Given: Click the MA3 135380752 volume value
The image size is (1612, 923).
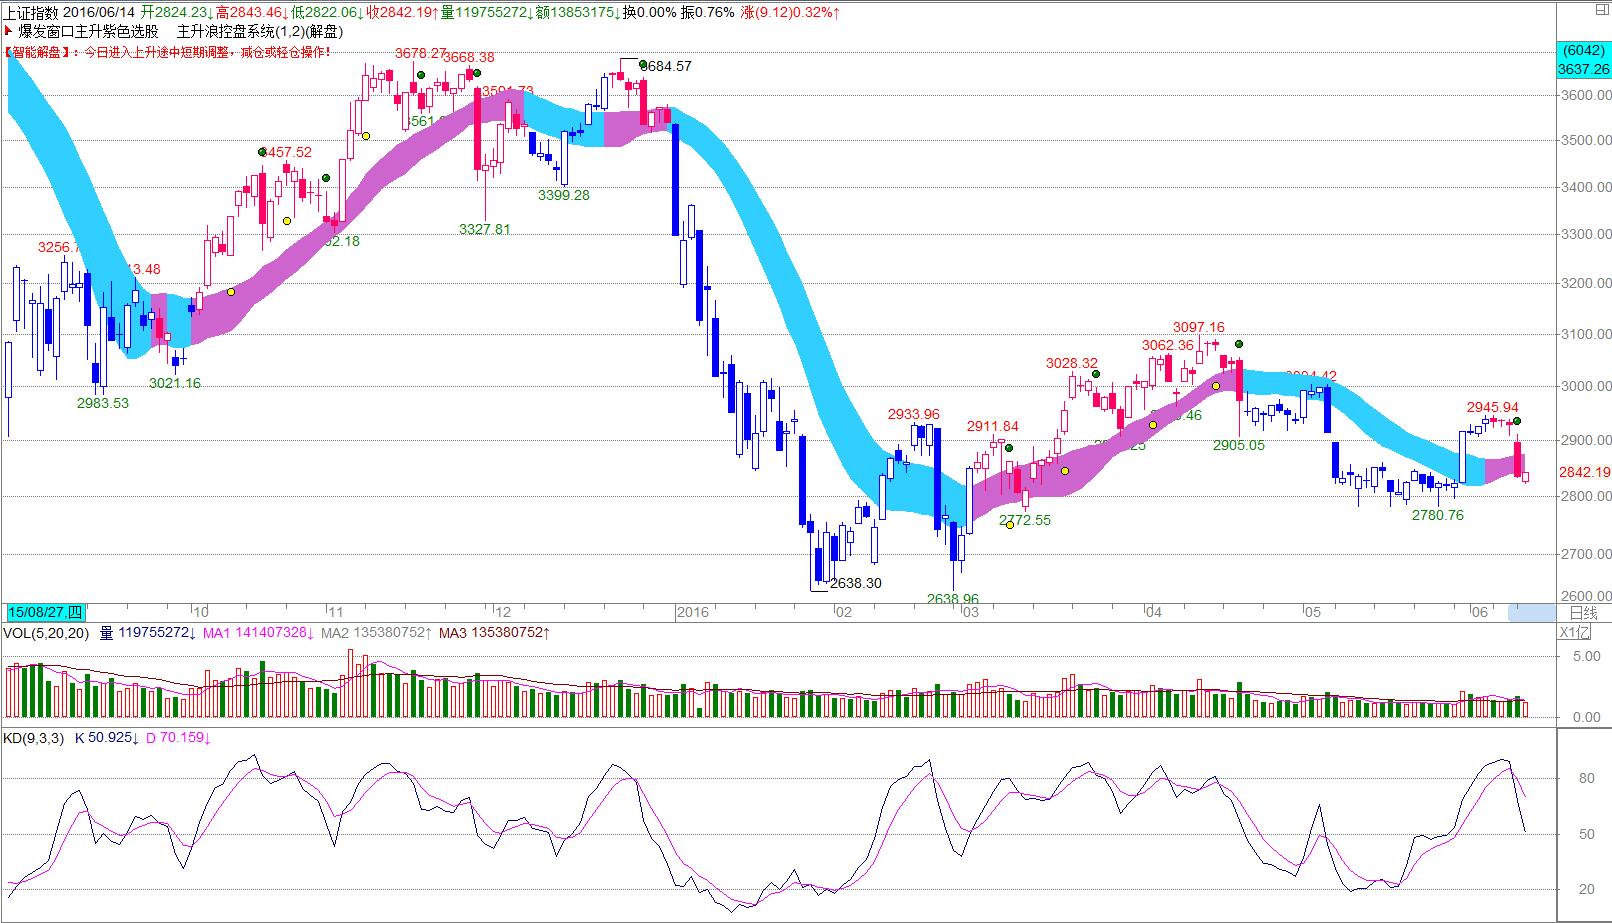Looking at the screenshot, I should tap(494, 632).
